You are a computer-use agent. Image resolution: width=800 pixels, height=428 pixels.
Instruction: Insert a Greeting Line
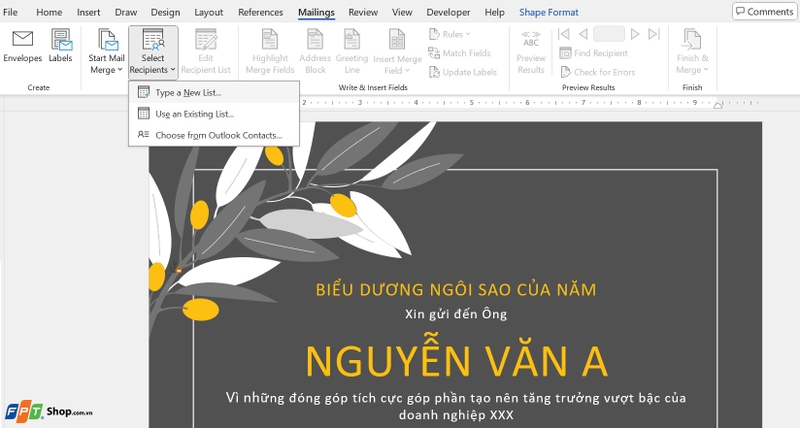tap(352, 52)
